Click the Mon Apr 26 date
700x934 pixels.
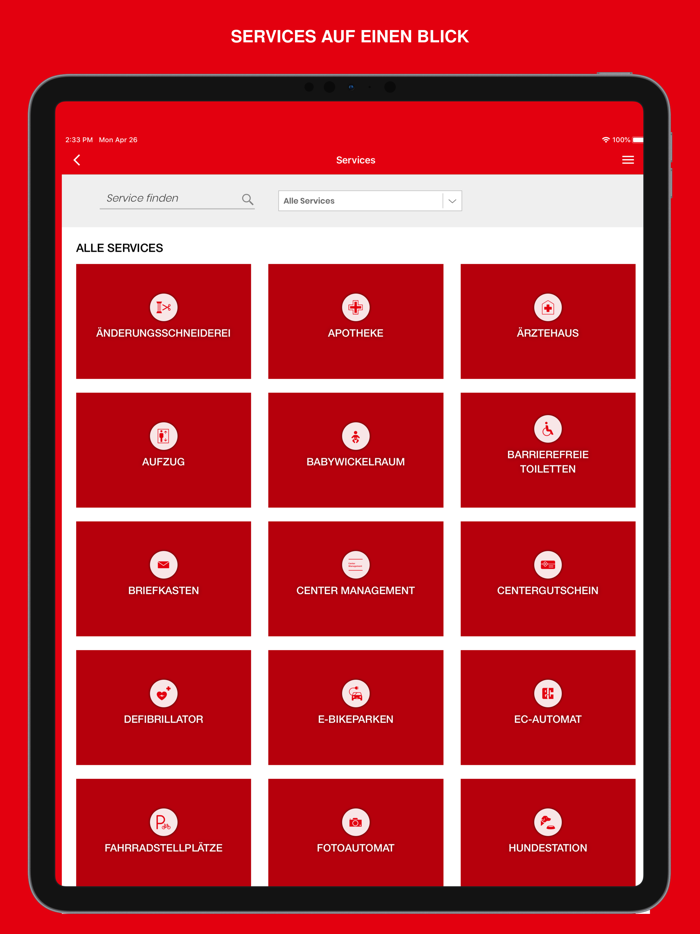click(118, 140)
